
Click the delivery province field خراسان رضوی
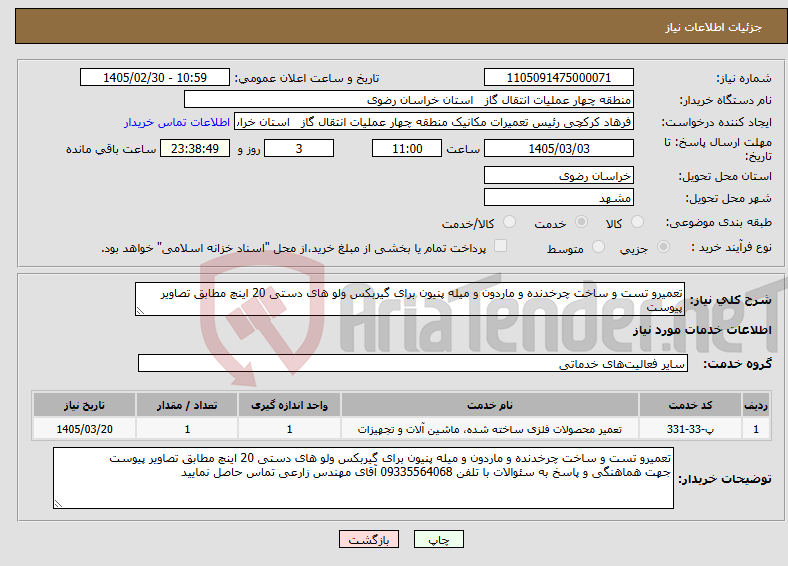coord(558,175)
